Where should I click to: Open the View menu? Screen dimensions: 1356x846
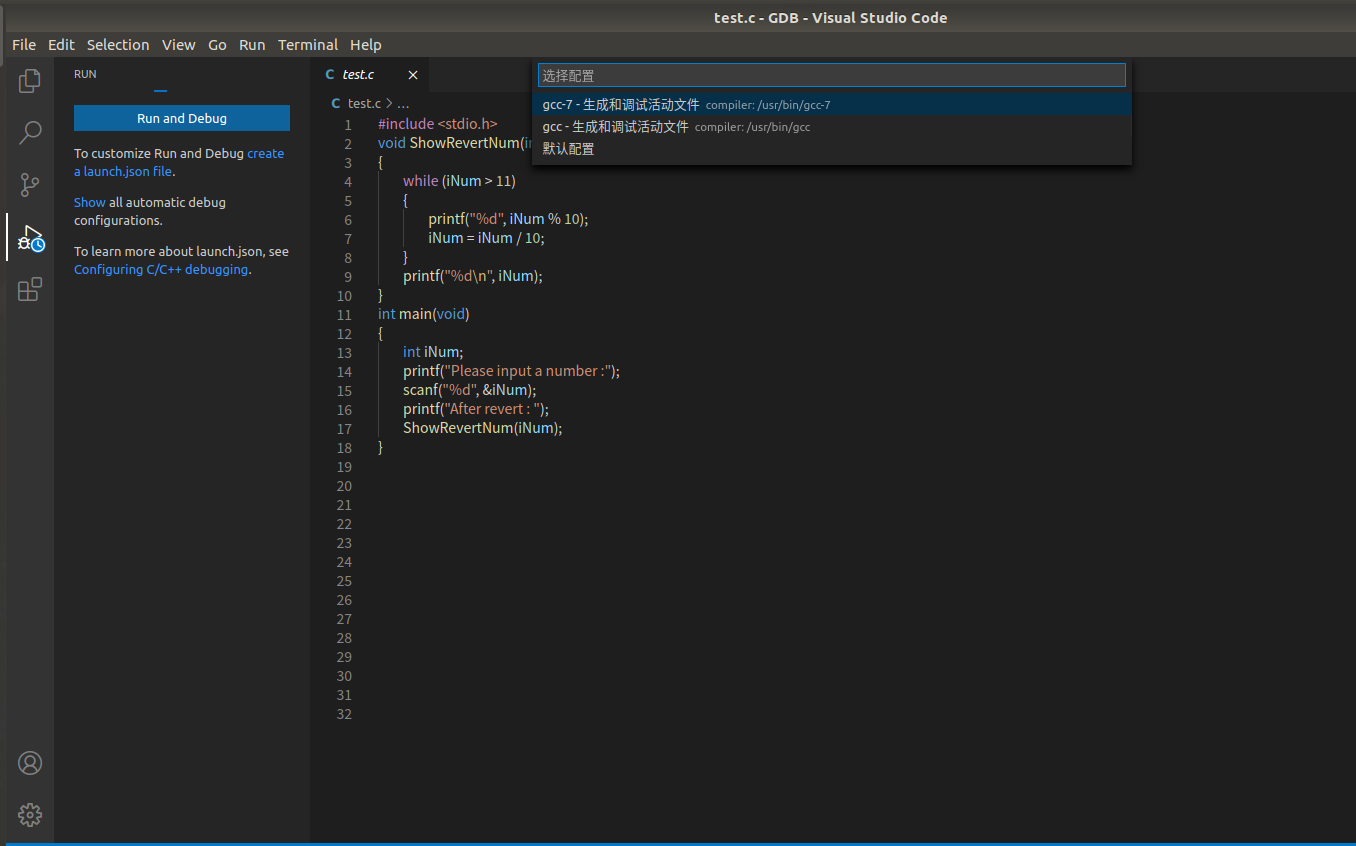pos(179,45)
